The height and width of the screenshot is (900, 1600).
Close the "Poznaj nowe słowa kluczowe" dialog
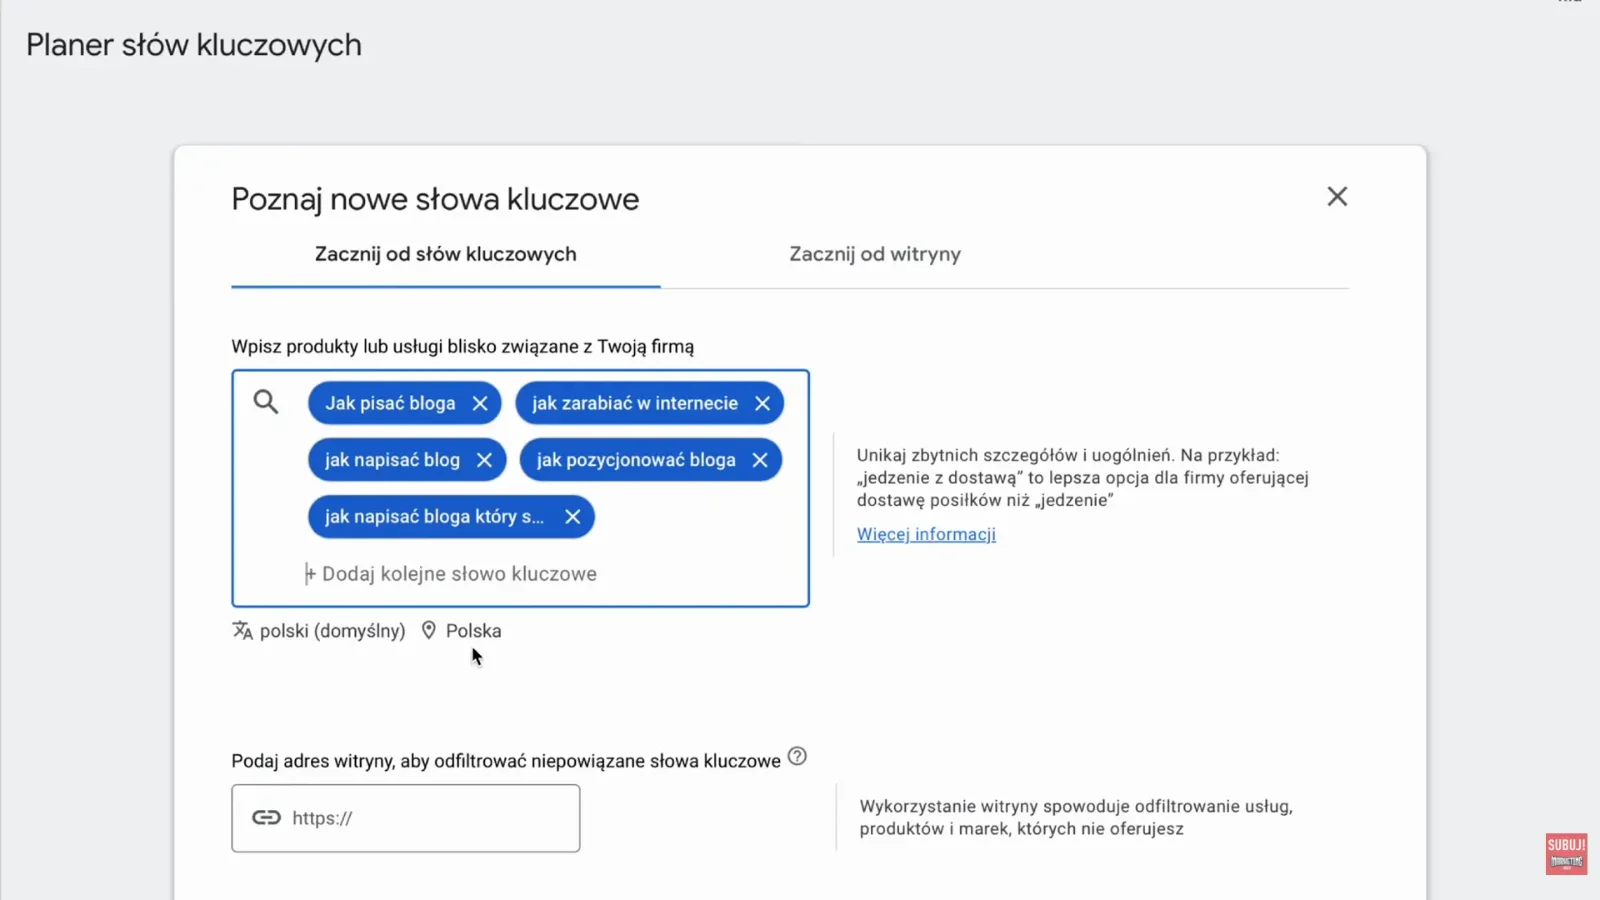point(1337,197)
